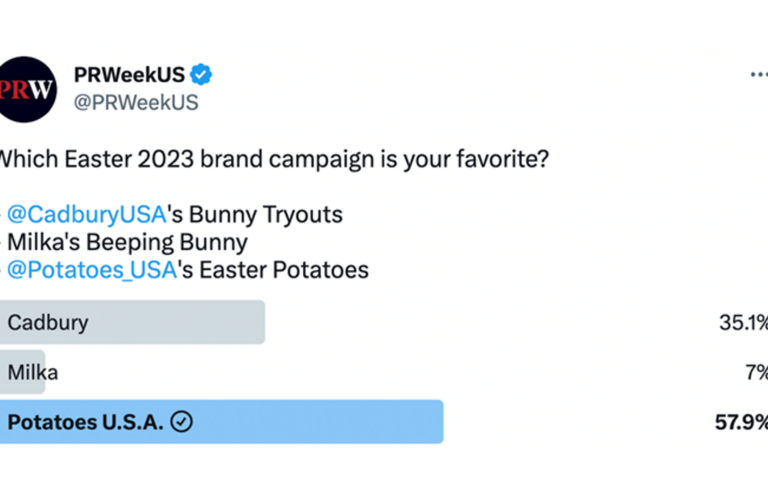Click the checkmark icon beside Potatoes U.S.A.
Screen dimensions: 768x492
pos(182,422)
